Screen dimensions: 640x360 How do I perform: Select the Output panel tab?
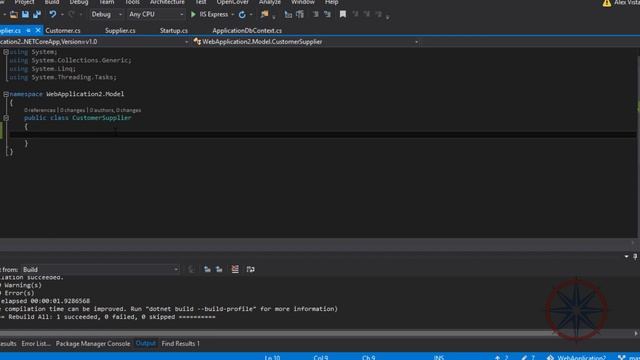(x=145, y=344)
